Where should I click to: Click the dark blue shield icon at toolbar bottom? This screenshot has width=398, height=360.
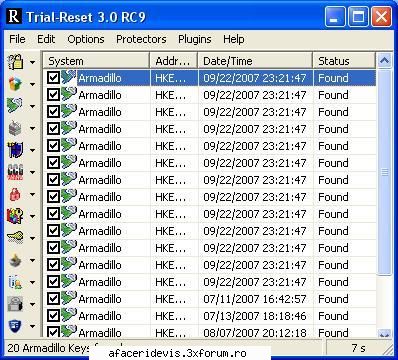(15, 326)
